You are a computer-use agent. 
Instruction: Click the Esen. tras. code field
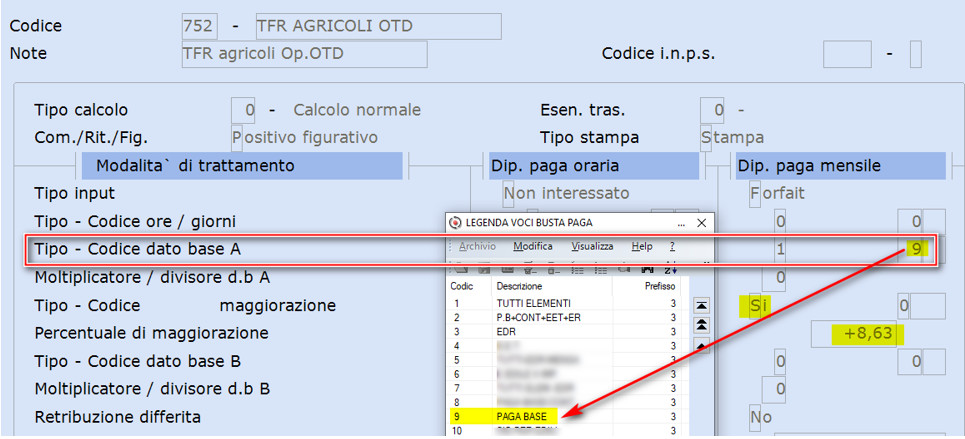coord(712,111)
